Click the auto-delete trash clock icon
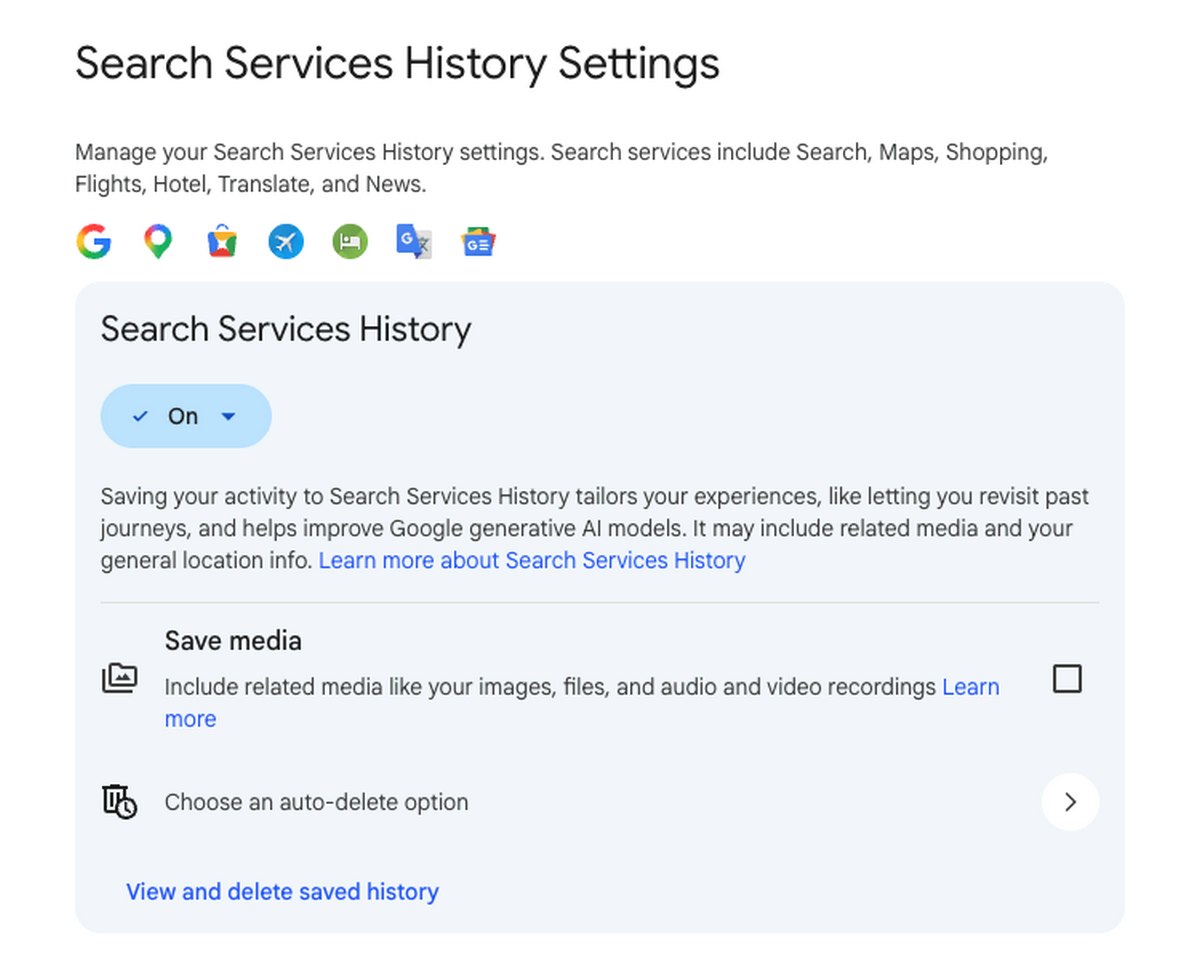Image resolution: width=1200 pixels, height=973 pixels. (119, 802)
